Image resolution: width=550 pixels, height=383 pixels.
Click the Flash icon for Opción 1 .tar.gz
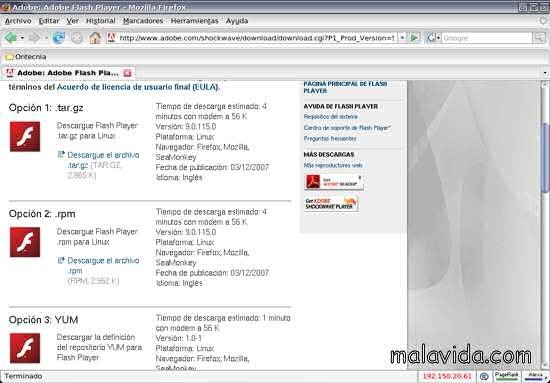pyautogui.click(x=25, y=136)
